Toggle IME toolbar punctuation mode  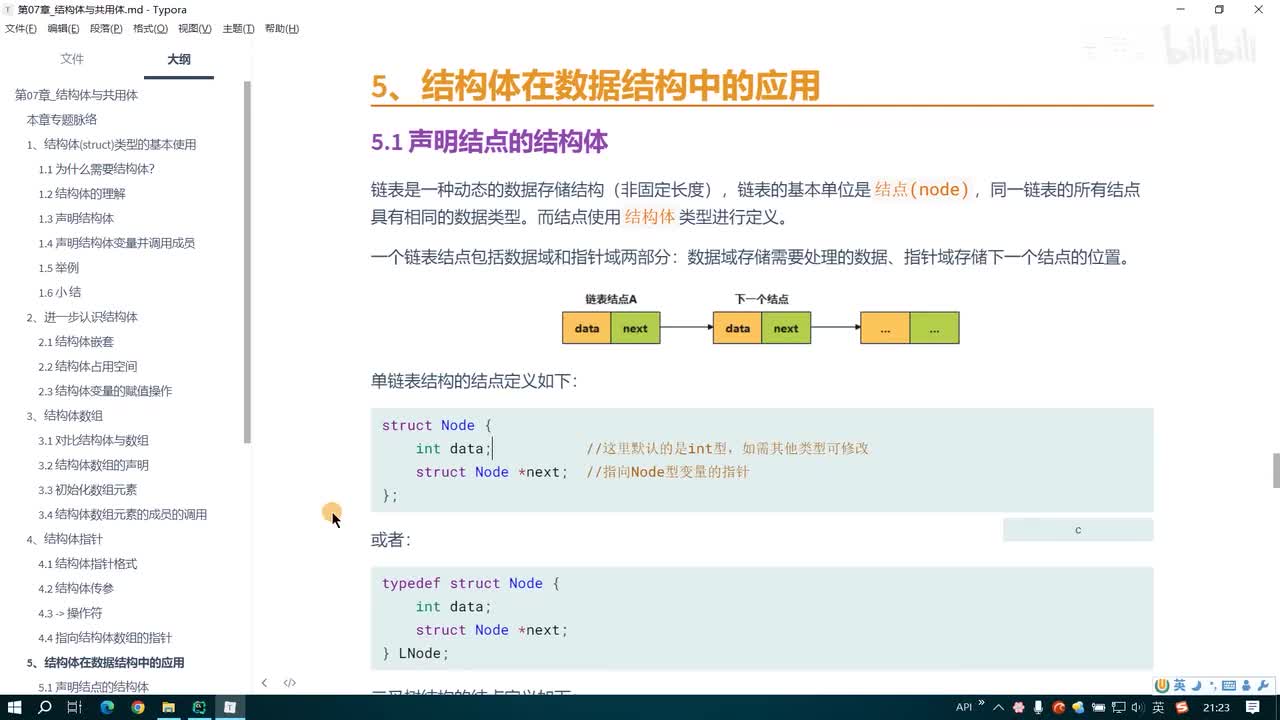1212,686
